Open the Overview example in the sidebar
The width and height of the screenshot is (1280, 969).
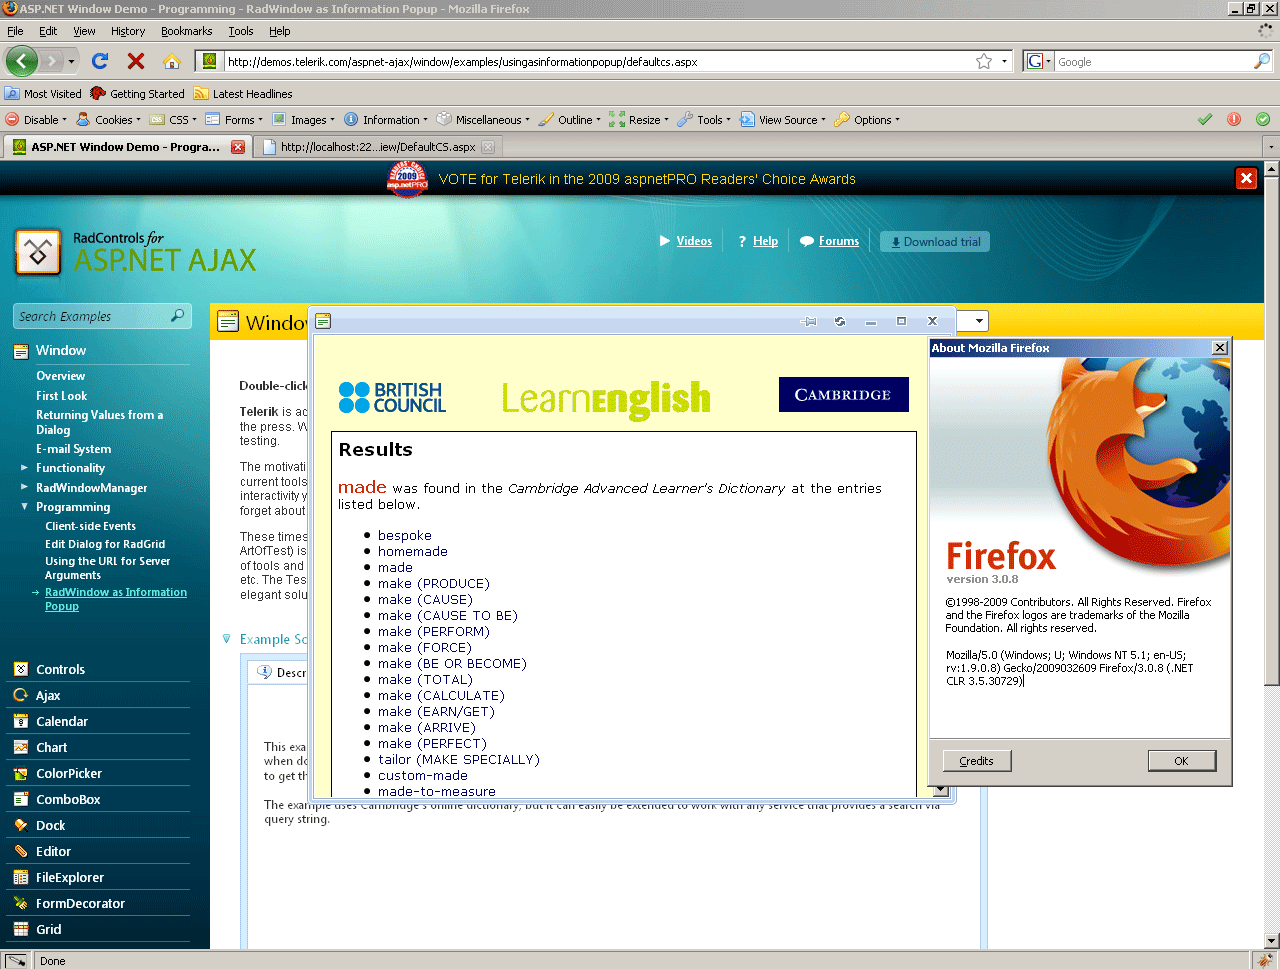pyautogui.click(x=61, y=376)
